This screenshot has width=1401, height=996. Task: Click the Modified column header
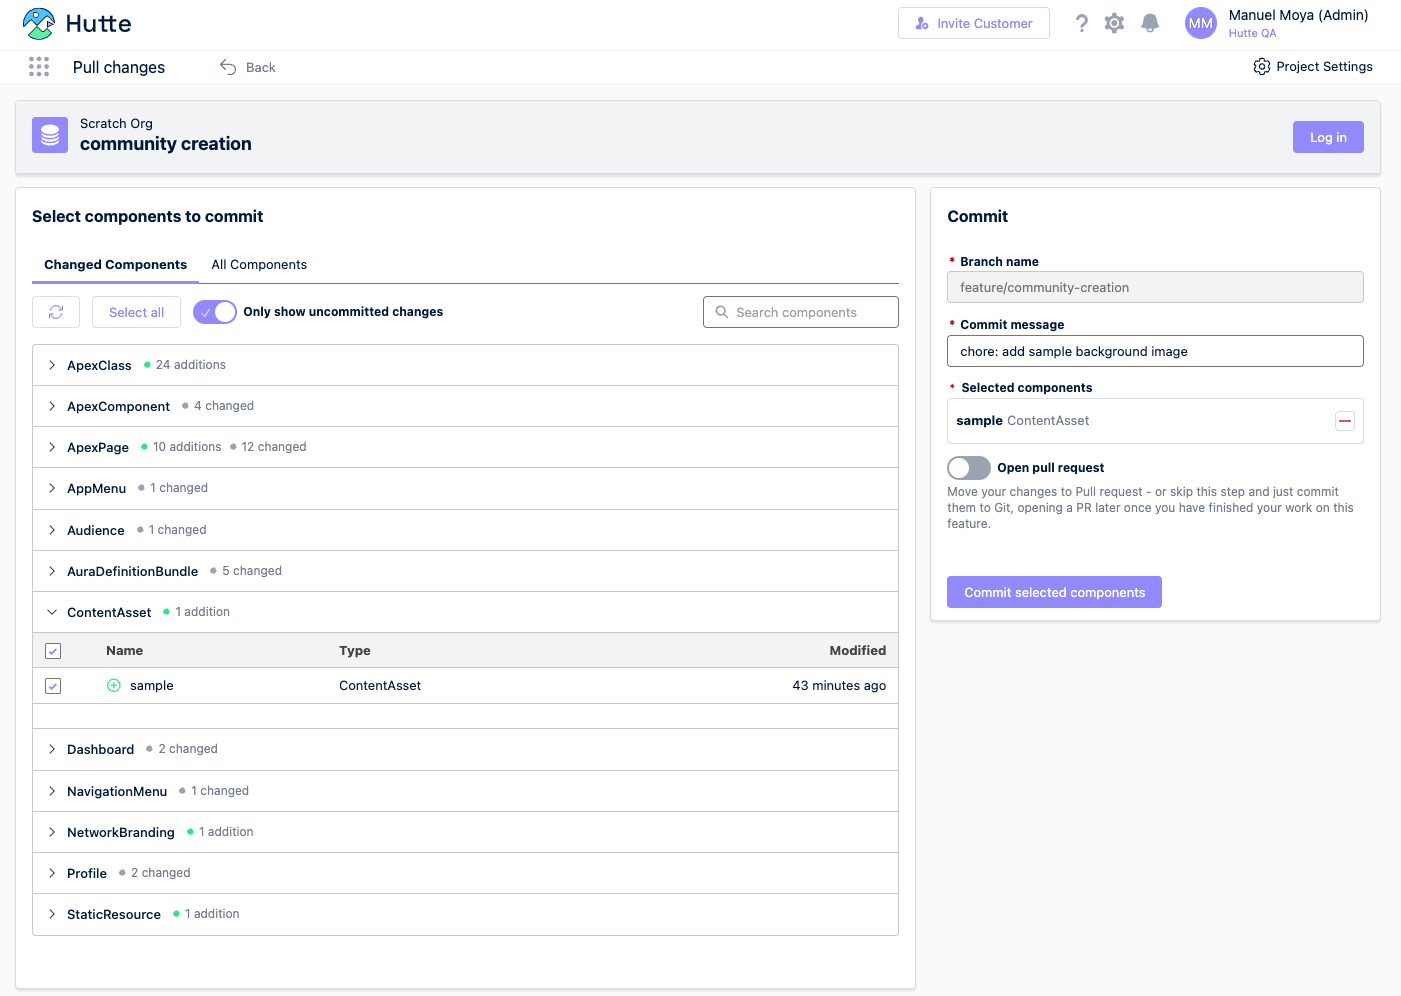click(857, 651)
